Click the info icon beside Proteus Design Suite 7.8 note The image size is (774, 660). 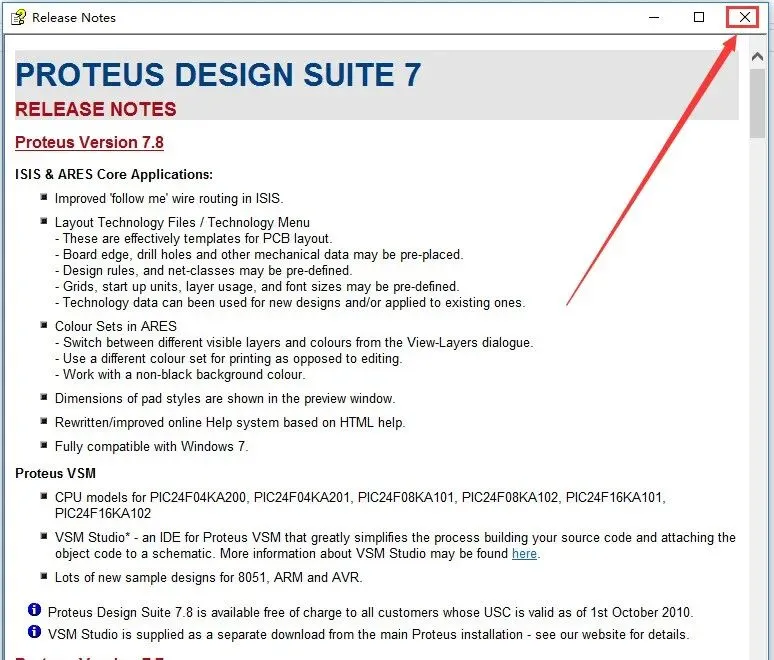[34, 610]
